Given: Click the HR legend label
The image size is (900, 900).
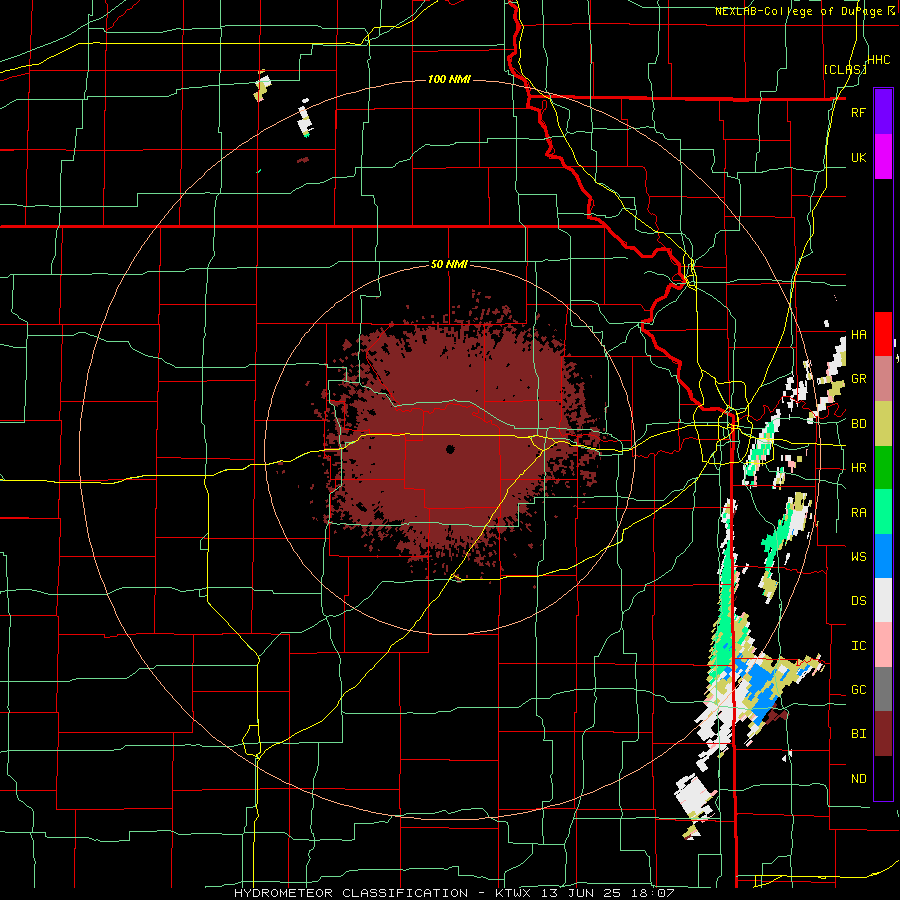Looking at the screenshot, I should click(x=858, y=468).
